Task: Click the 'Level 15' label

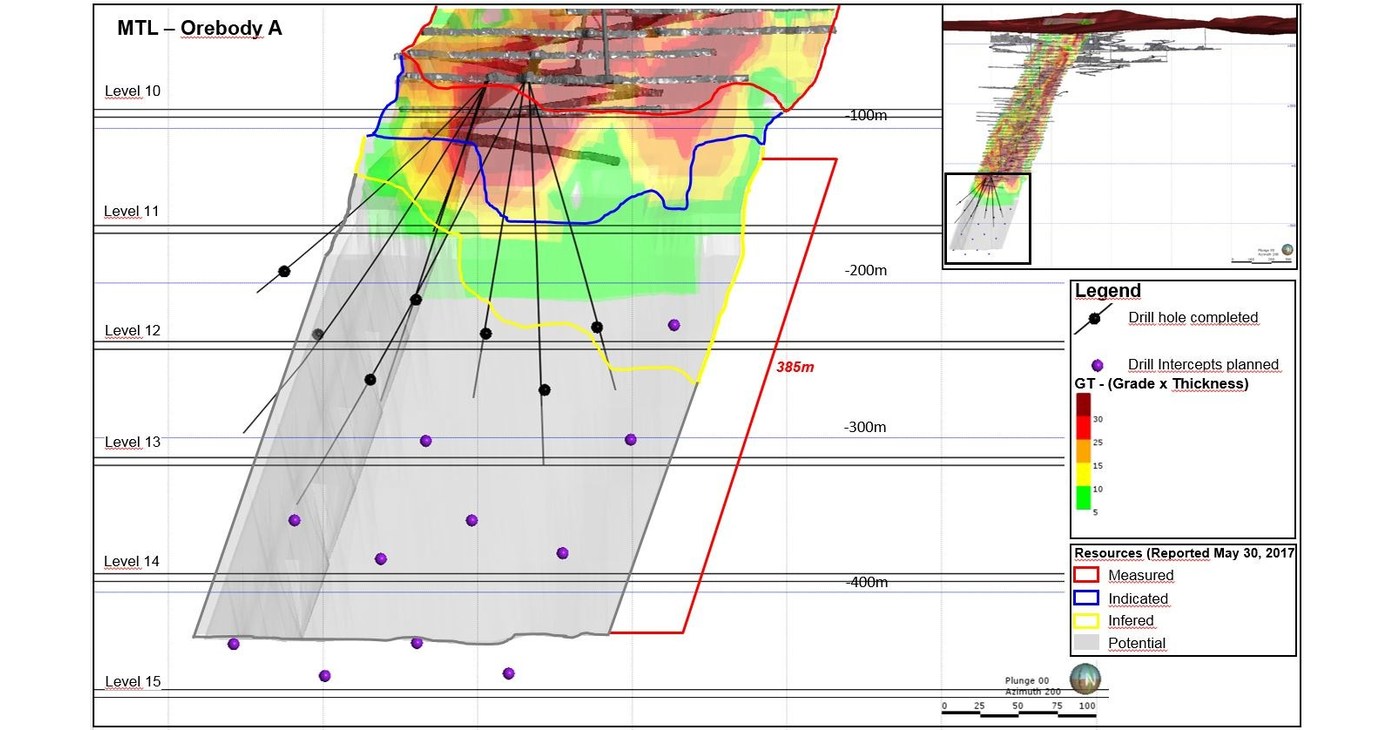Action: coord(132,682)
